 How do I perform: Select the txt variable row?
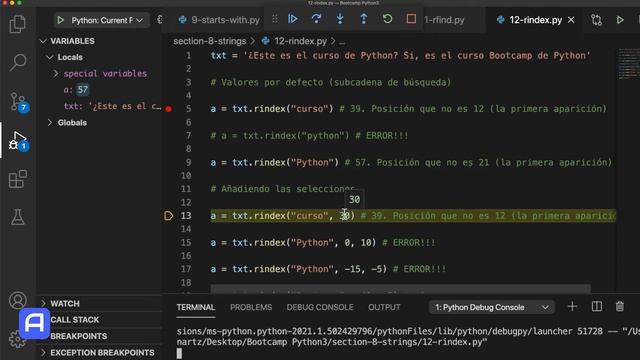click(112, 106)
